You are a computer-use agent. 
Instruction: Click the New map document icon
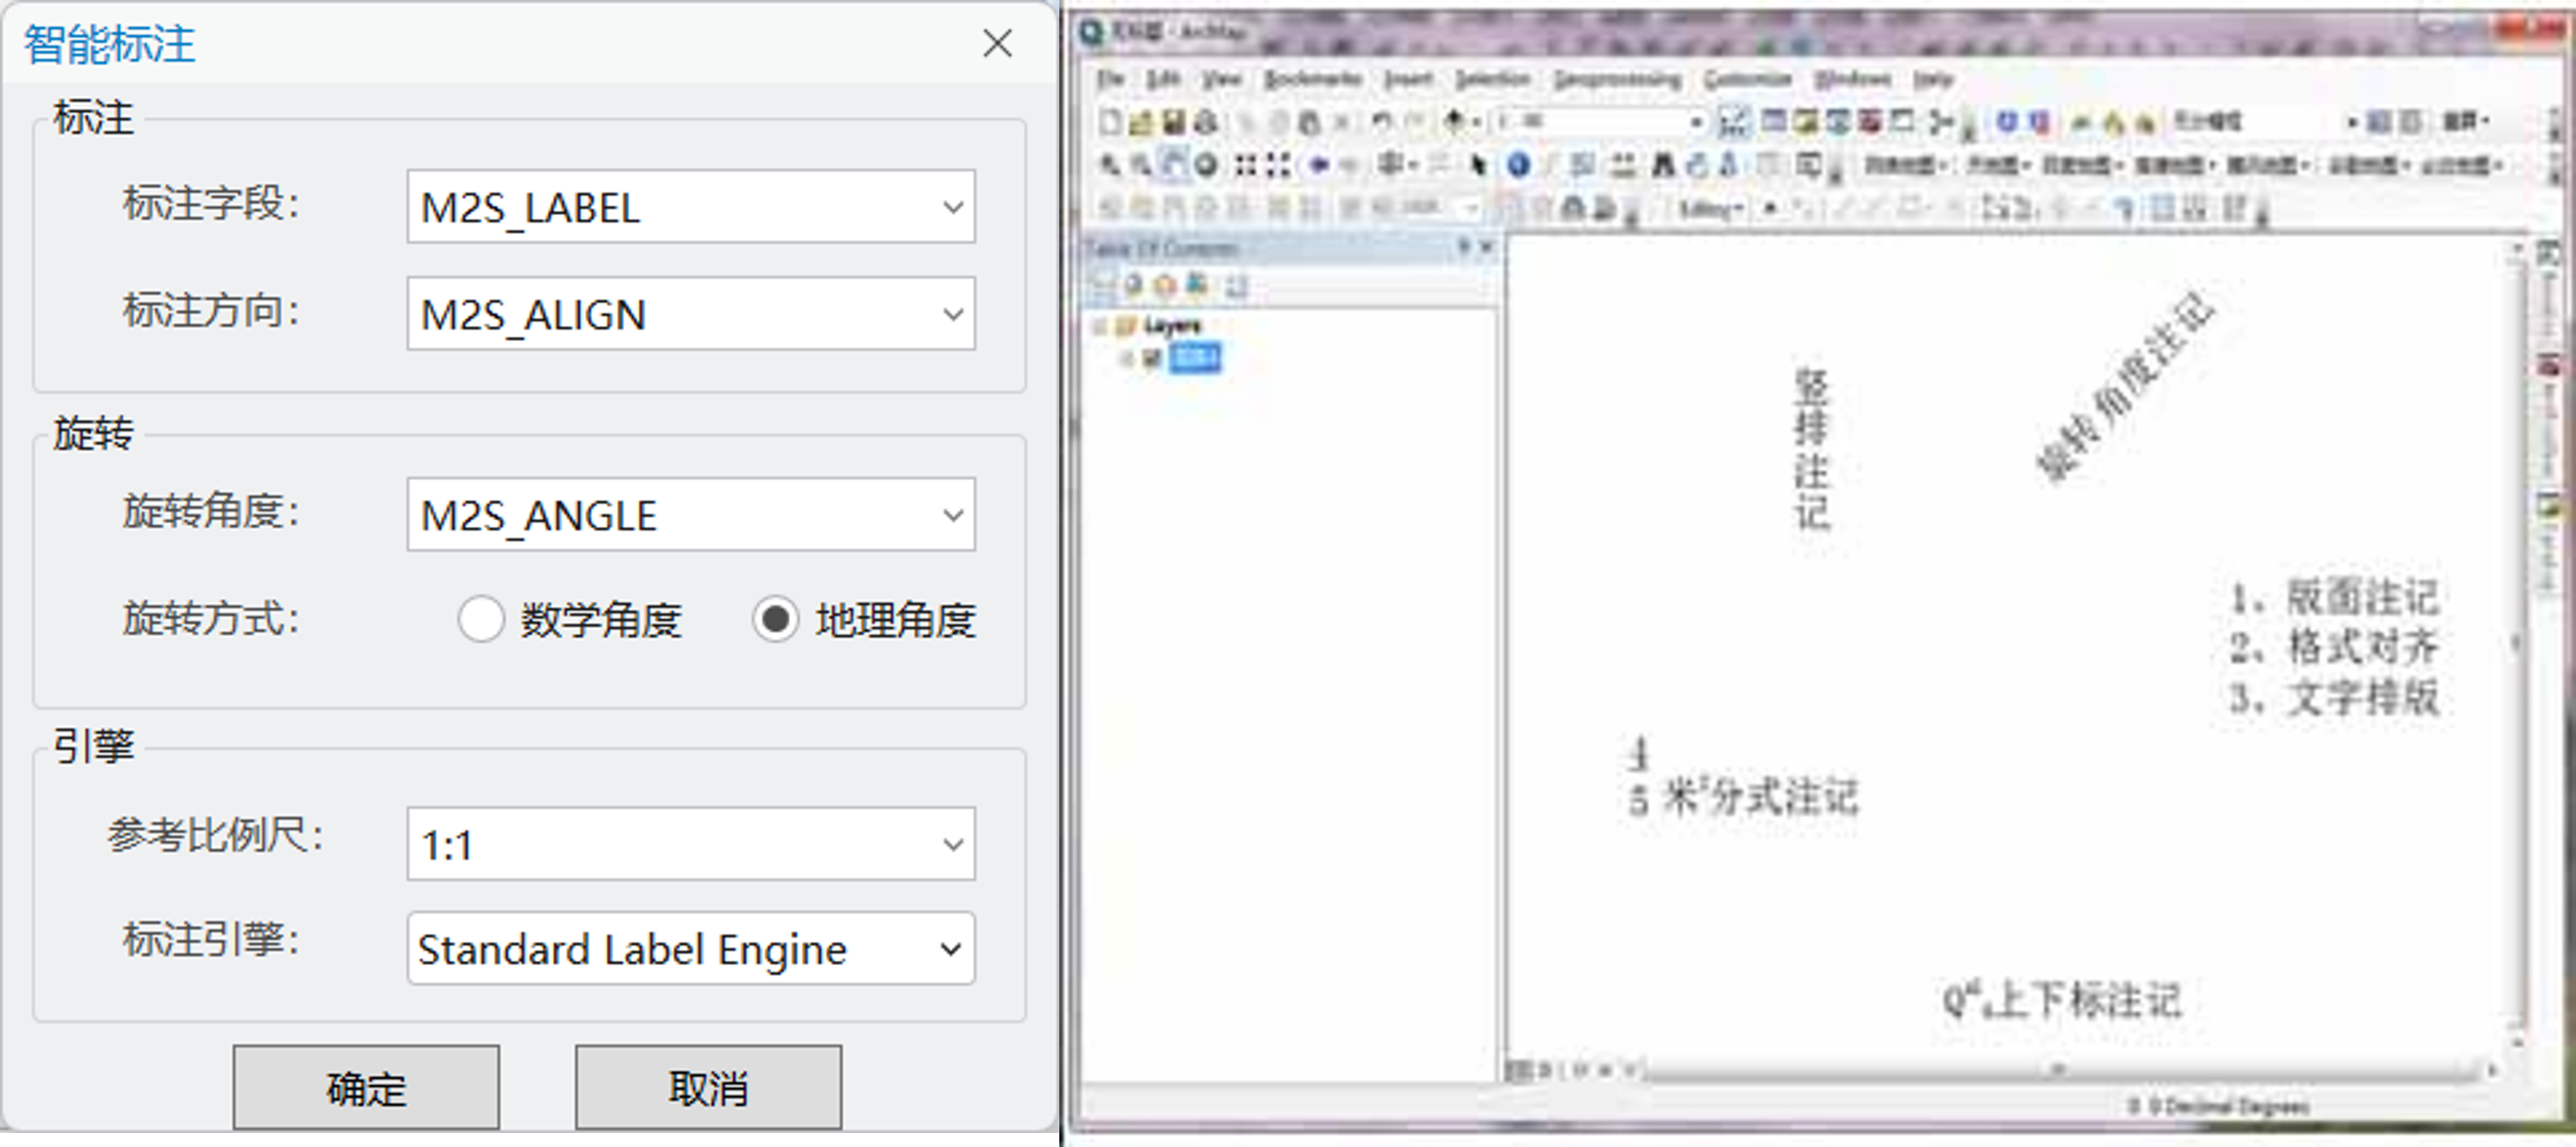(x=1109, y=122)
